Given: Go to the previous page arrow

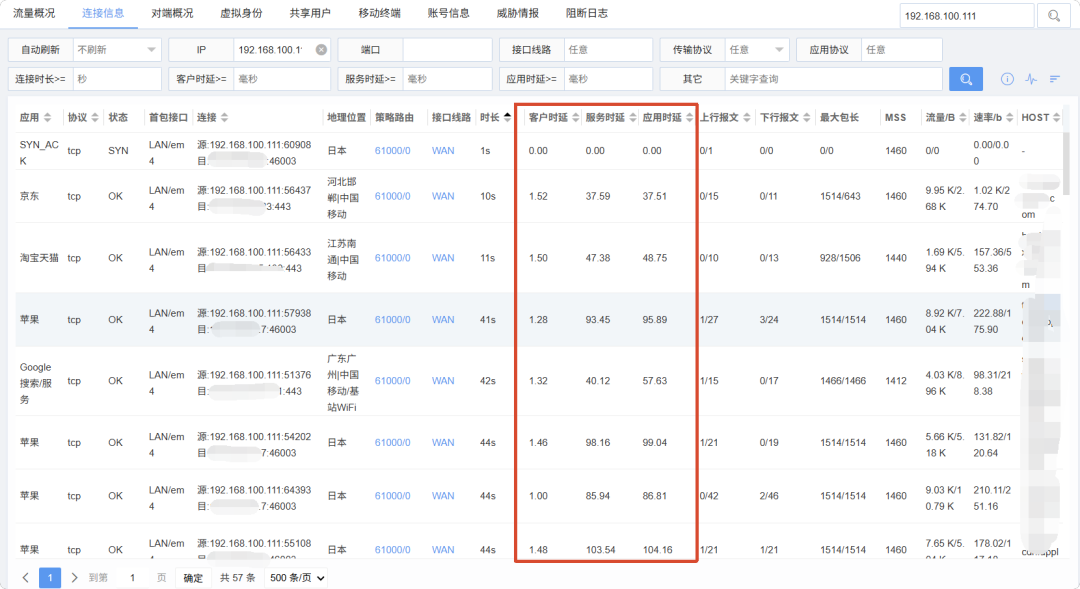Looking at the screenshot, I should click(25, 577).
